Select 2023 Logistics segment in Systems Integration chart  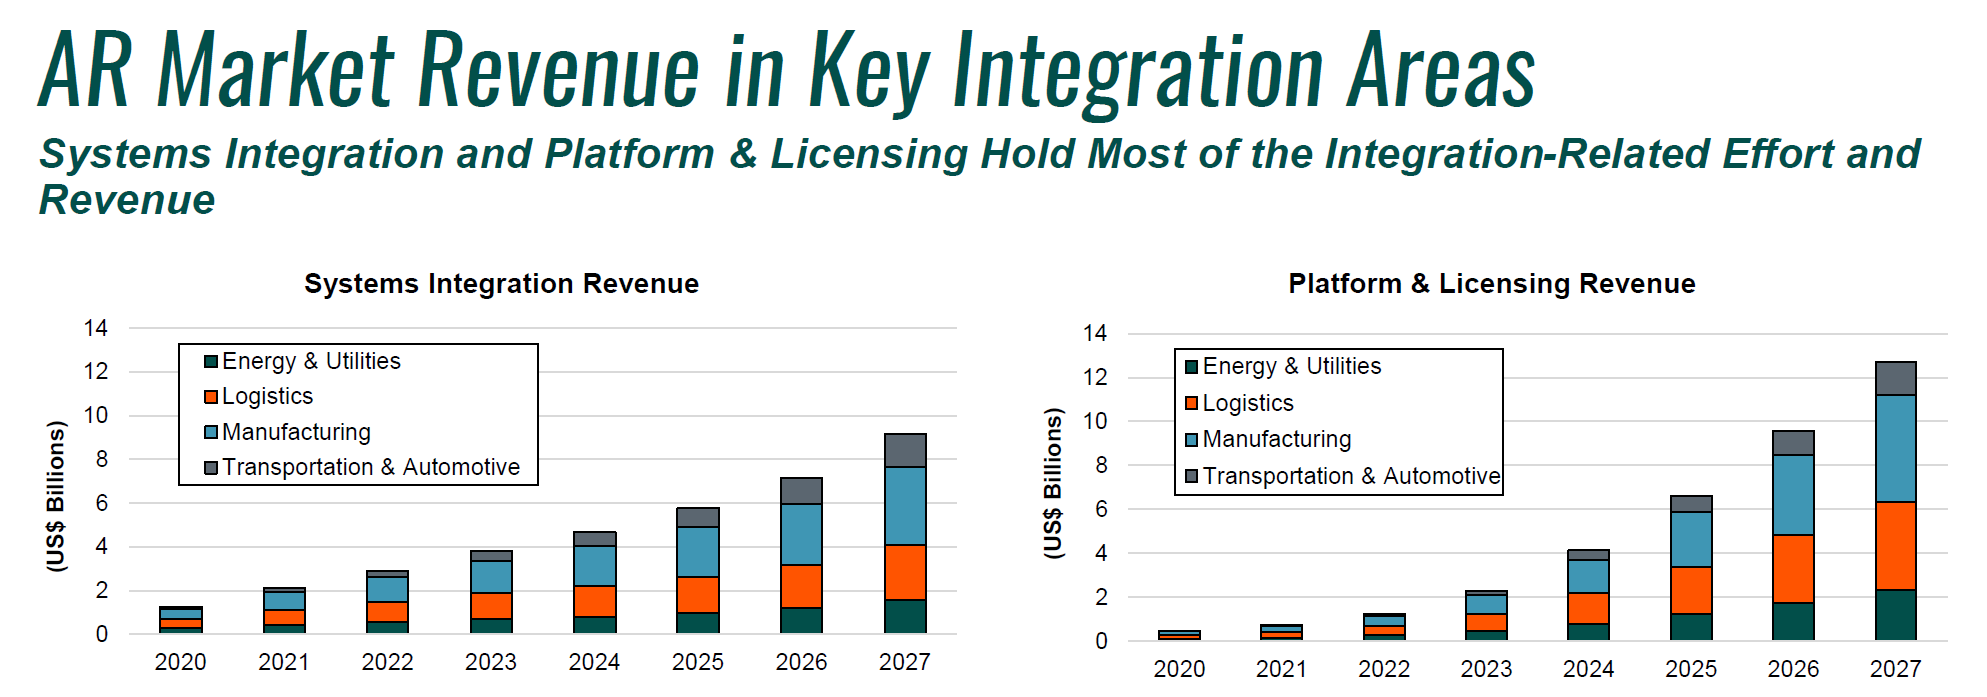pyautogui.click(x=491, y=606)
